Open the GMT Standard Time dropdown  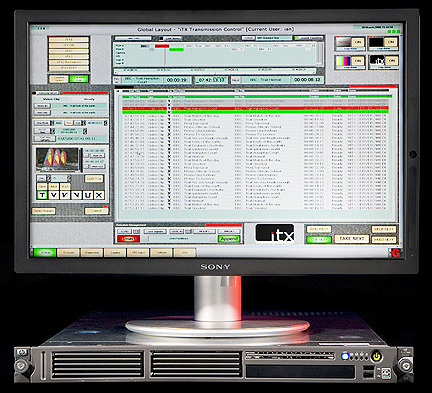(x=273, y=38)
